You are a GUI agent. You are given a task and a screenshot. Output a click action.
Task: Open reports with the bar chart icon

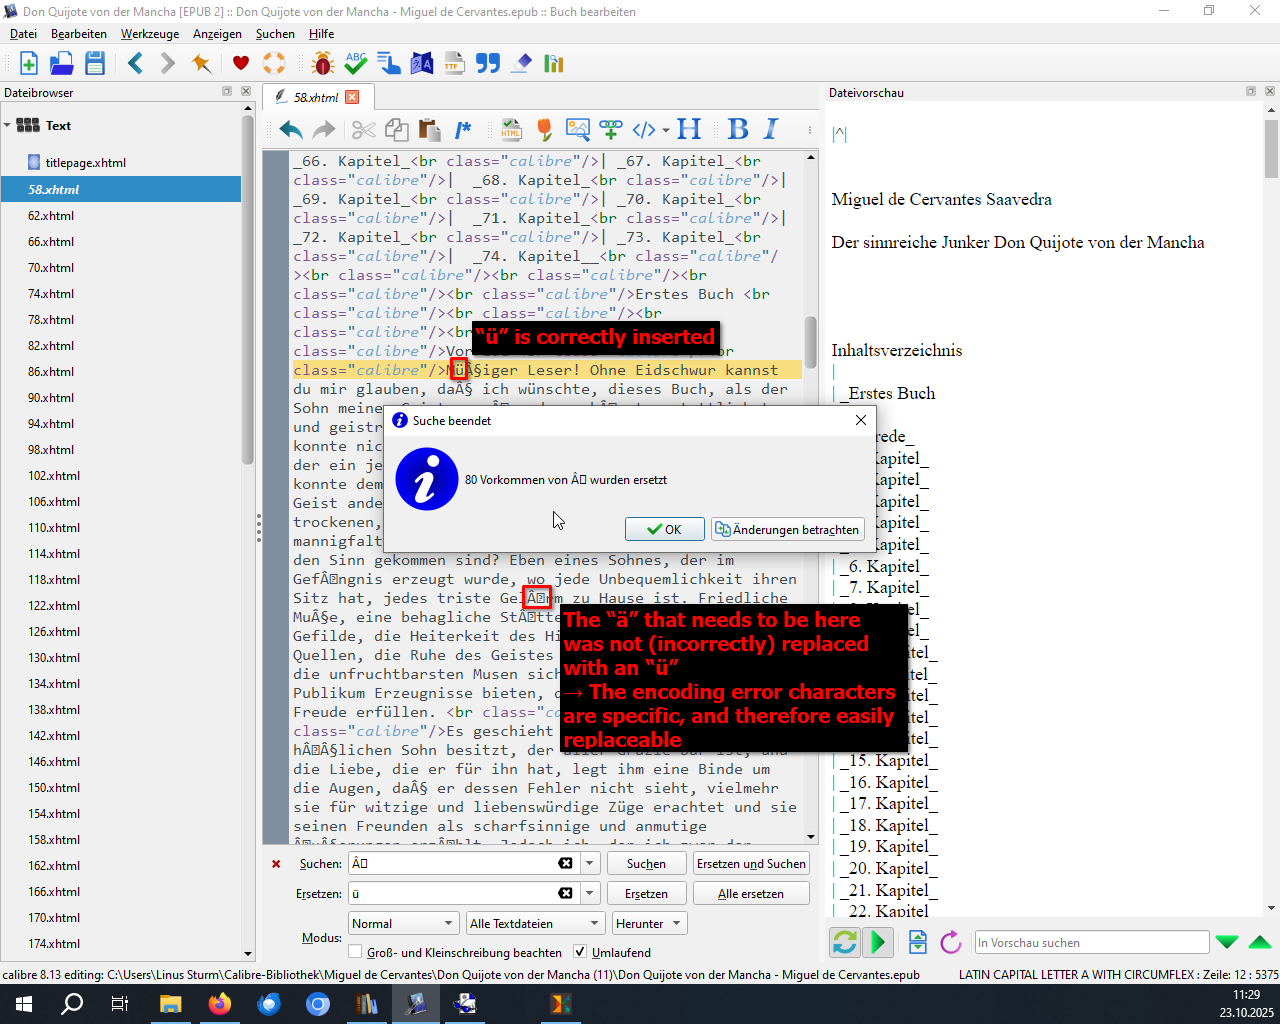click(554, 64)
